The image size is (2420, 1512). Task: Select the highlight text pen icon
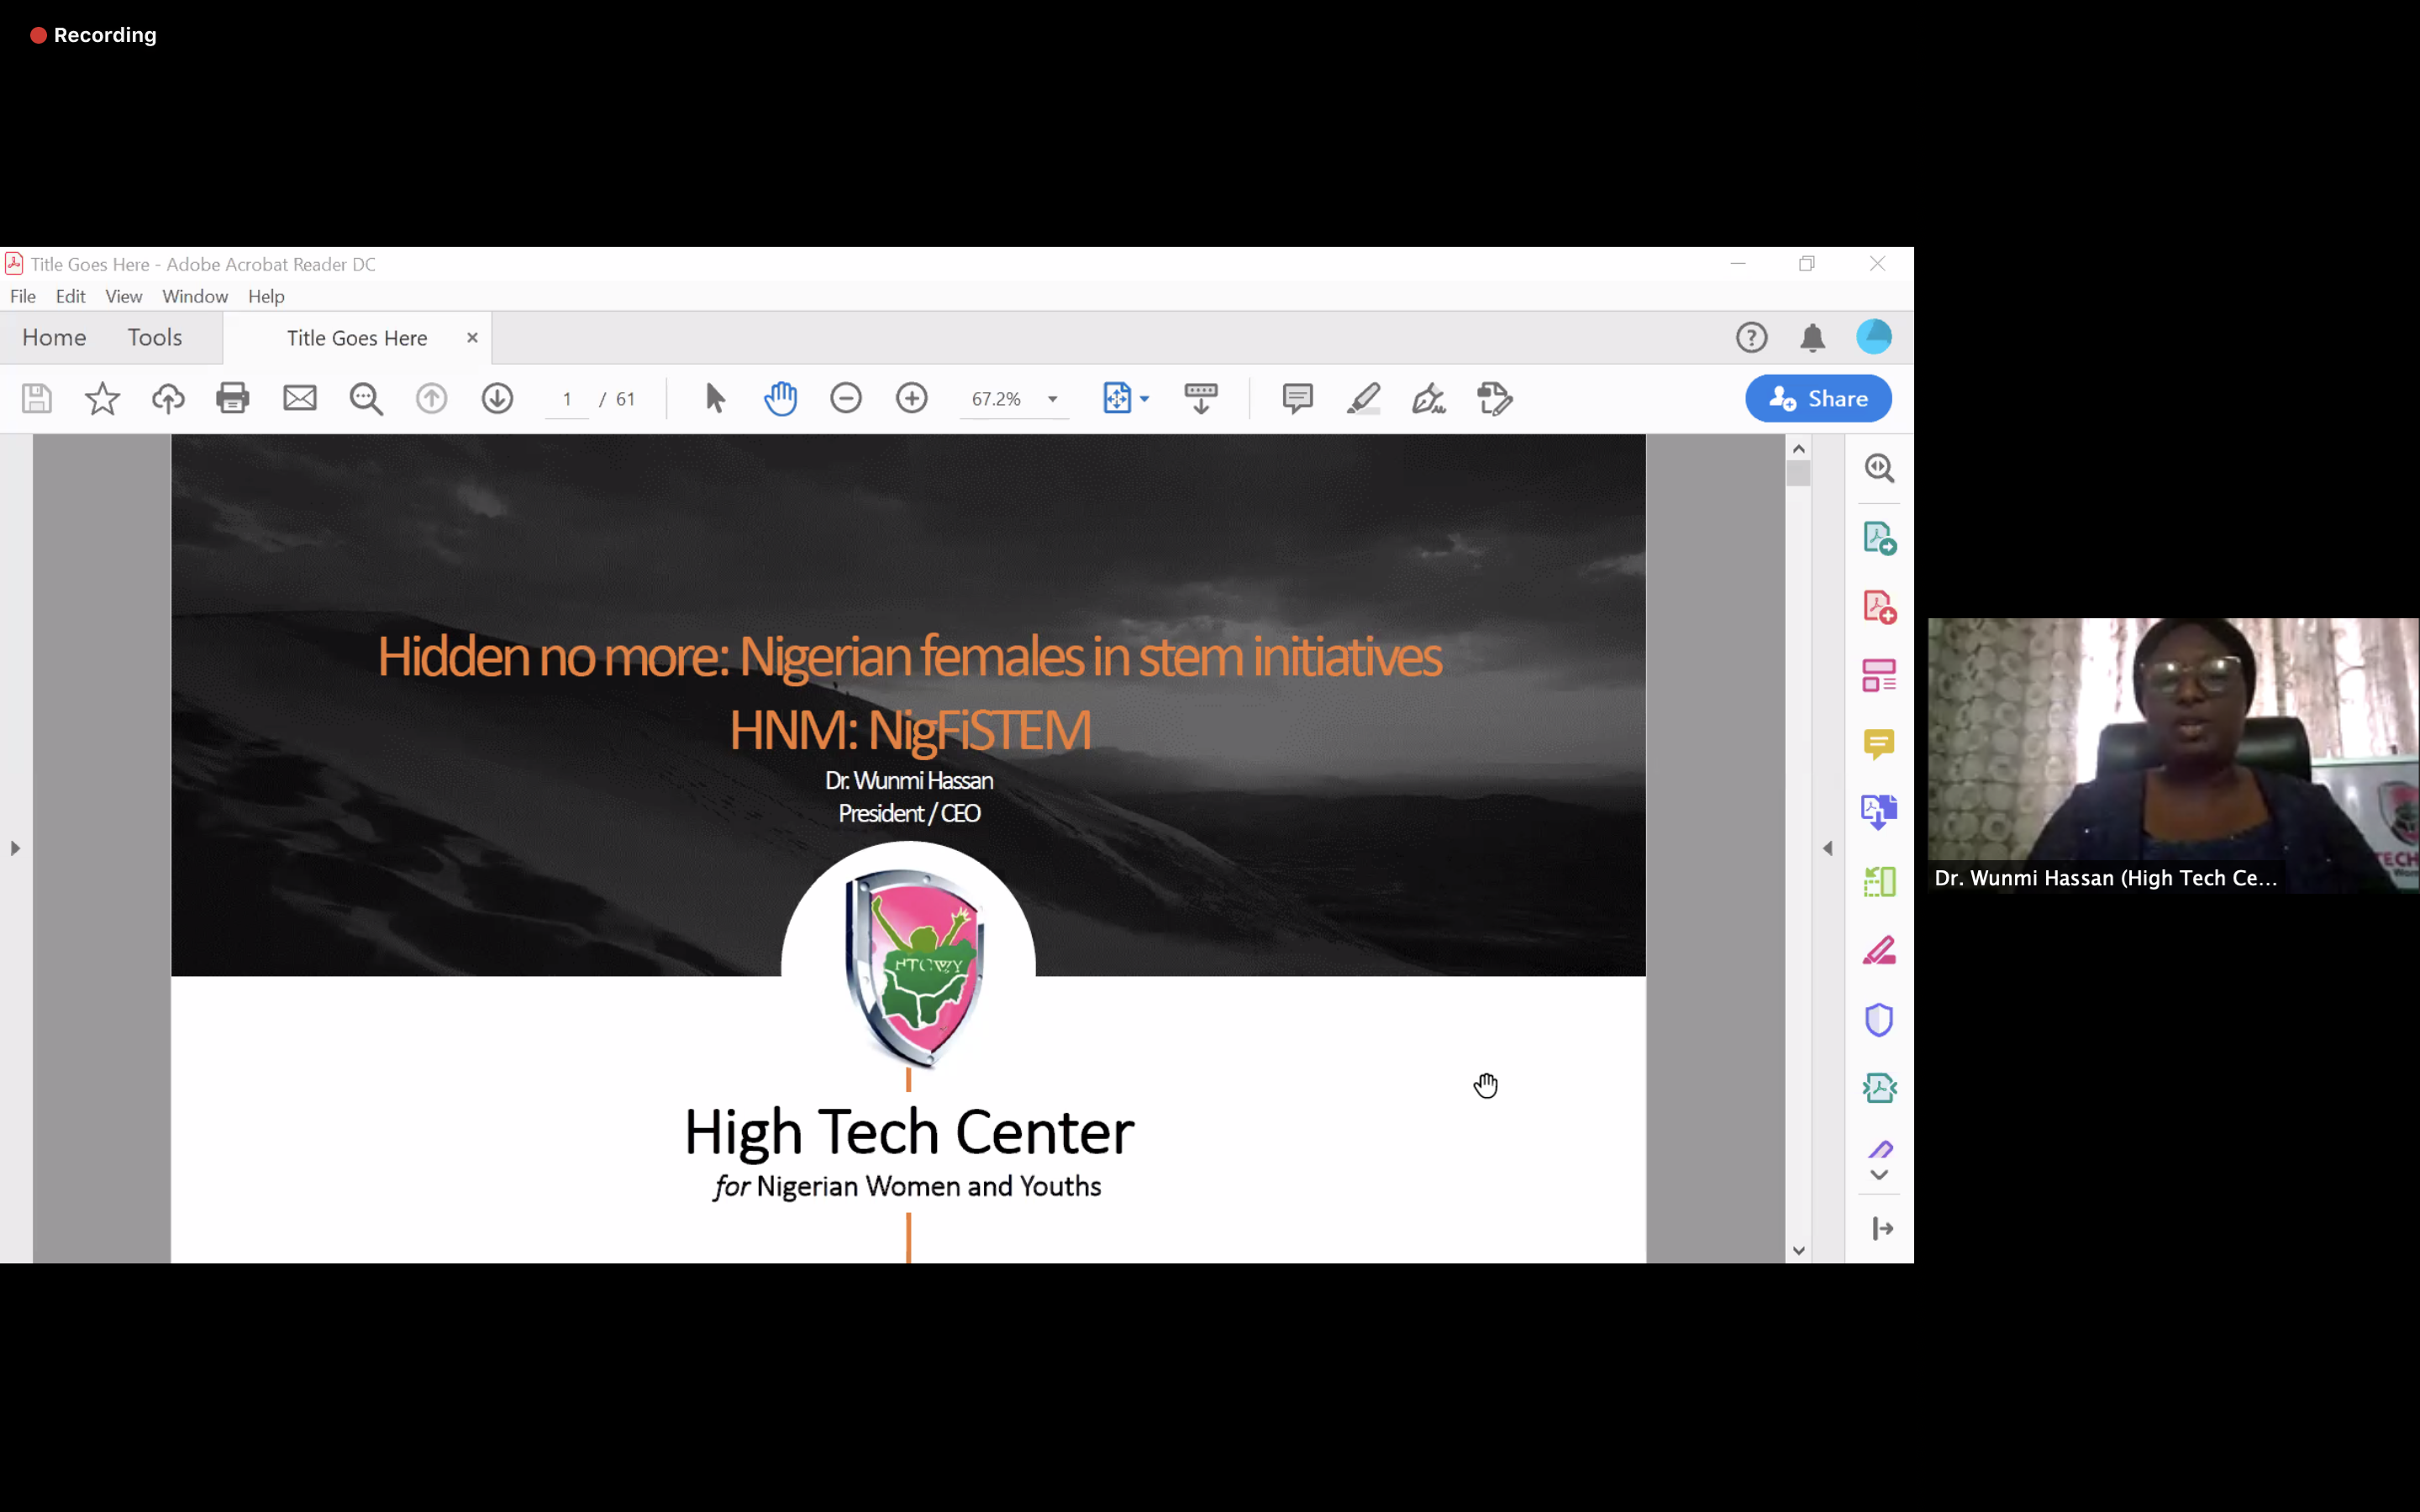[x=1364, y=399]
